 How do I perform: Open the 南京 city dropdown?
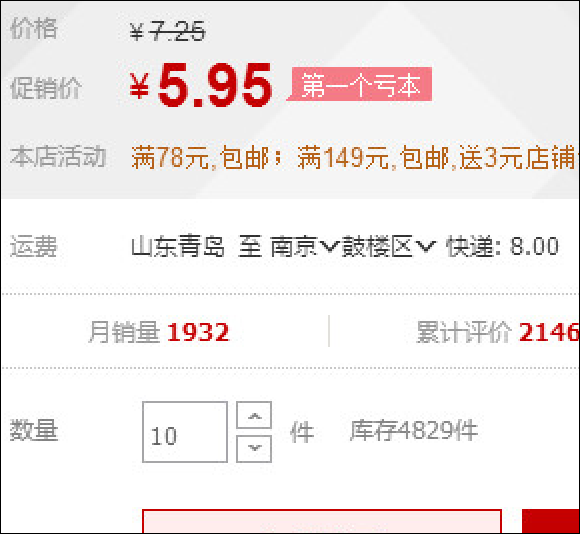pos(304,246)
